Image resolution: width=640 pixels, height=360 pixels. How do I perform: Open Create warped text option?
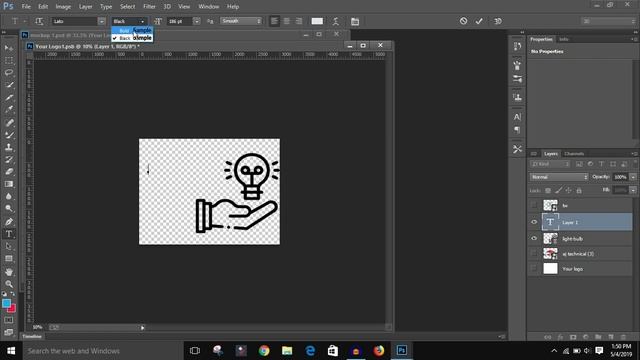(336, 21)
